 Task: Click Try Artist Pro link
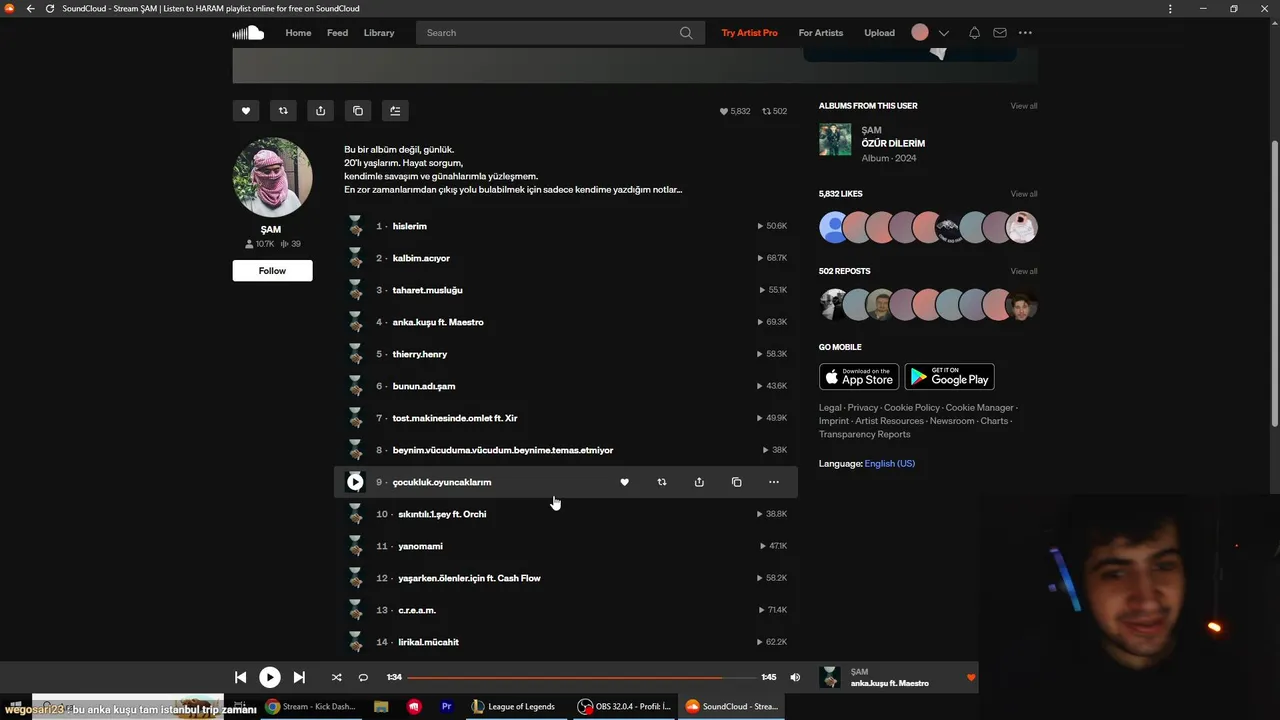pos(749,33)
